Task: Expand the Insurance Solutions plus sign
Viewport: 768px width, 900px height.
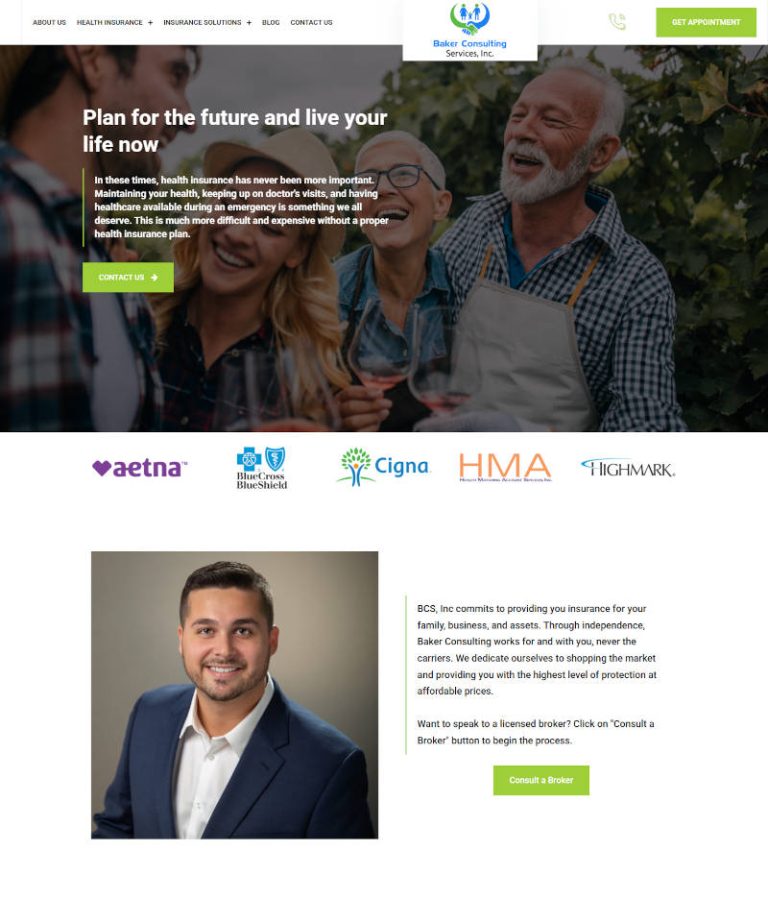Action: click(x=249, y=22)
